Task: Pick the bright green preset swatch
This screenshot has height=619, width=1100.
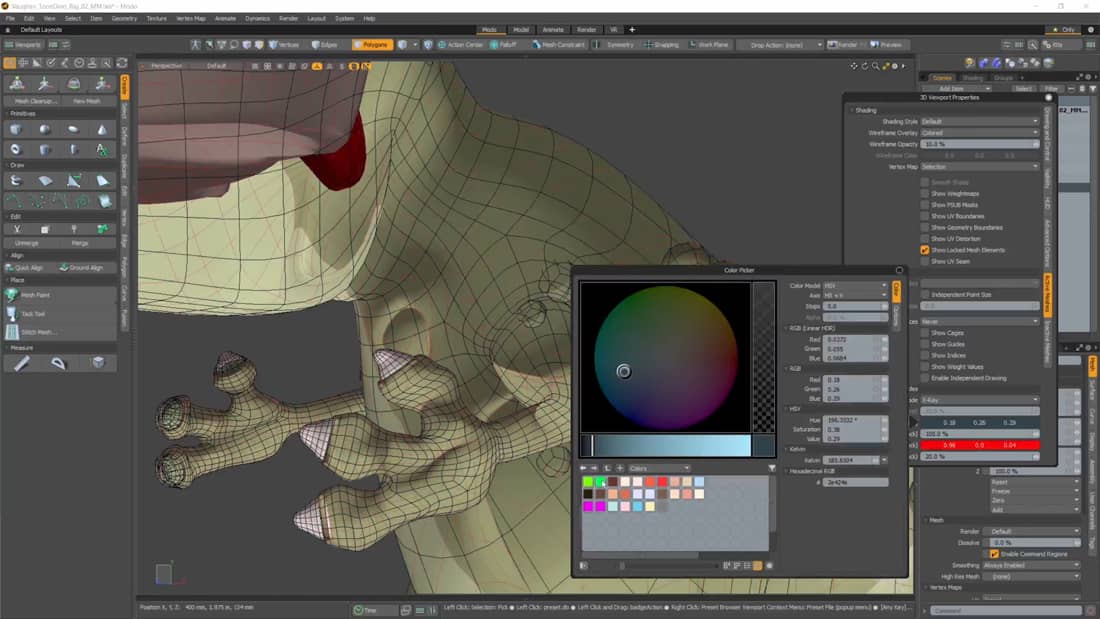Action: click(588, 482)
